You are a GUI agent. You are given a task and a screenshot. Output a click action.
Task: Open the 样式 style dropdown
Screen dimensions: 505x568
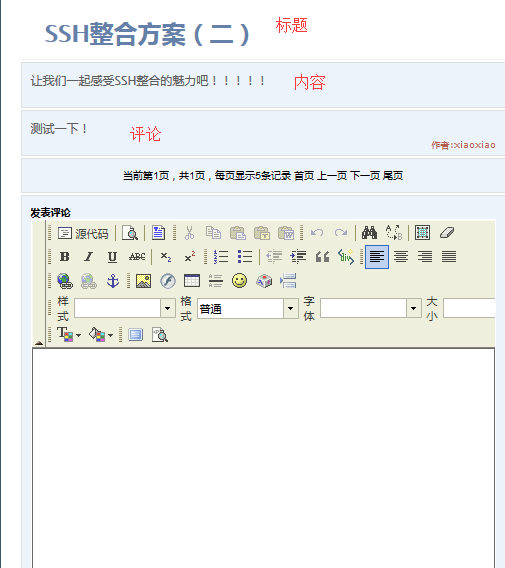click(x=125, y=308)
